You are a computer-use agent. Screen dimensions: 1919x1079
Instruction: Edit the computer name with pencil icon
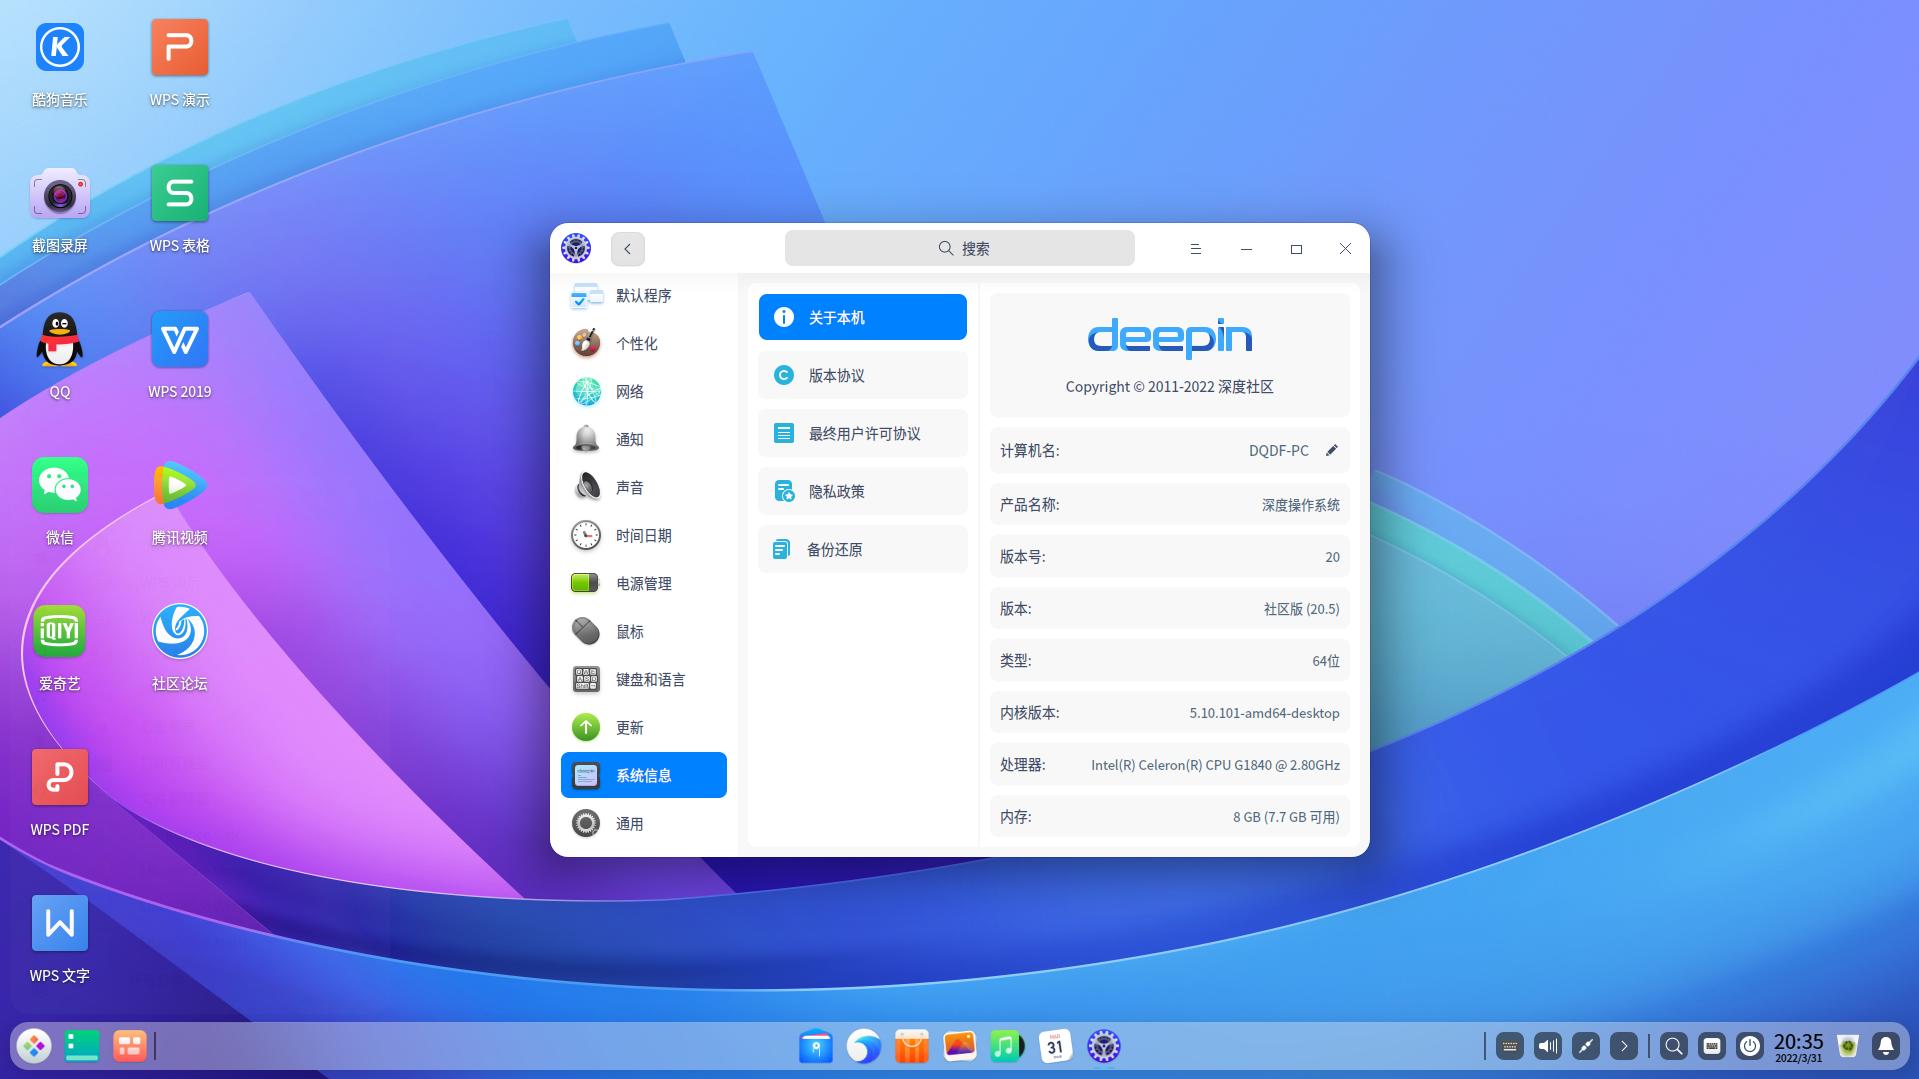click(1331, 450)
